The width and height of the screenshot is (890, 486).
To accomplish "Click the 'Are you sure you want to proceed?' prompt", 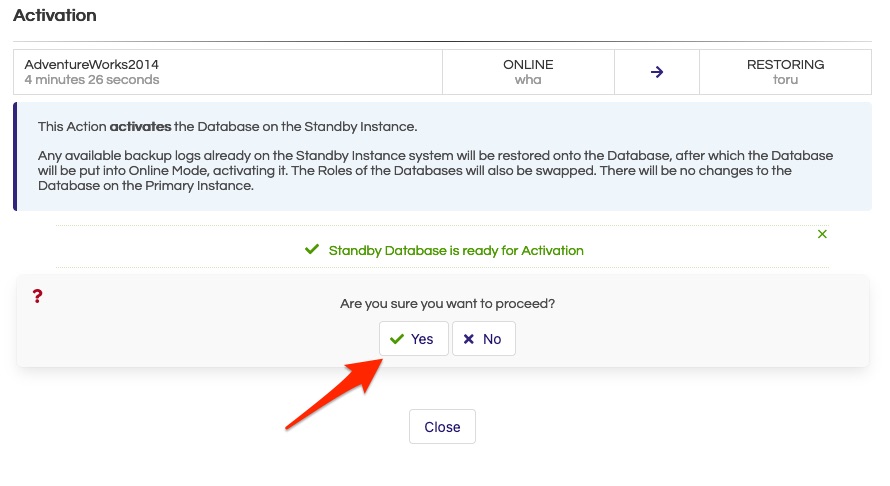I will pyautogui.click(x=447, y=304).
